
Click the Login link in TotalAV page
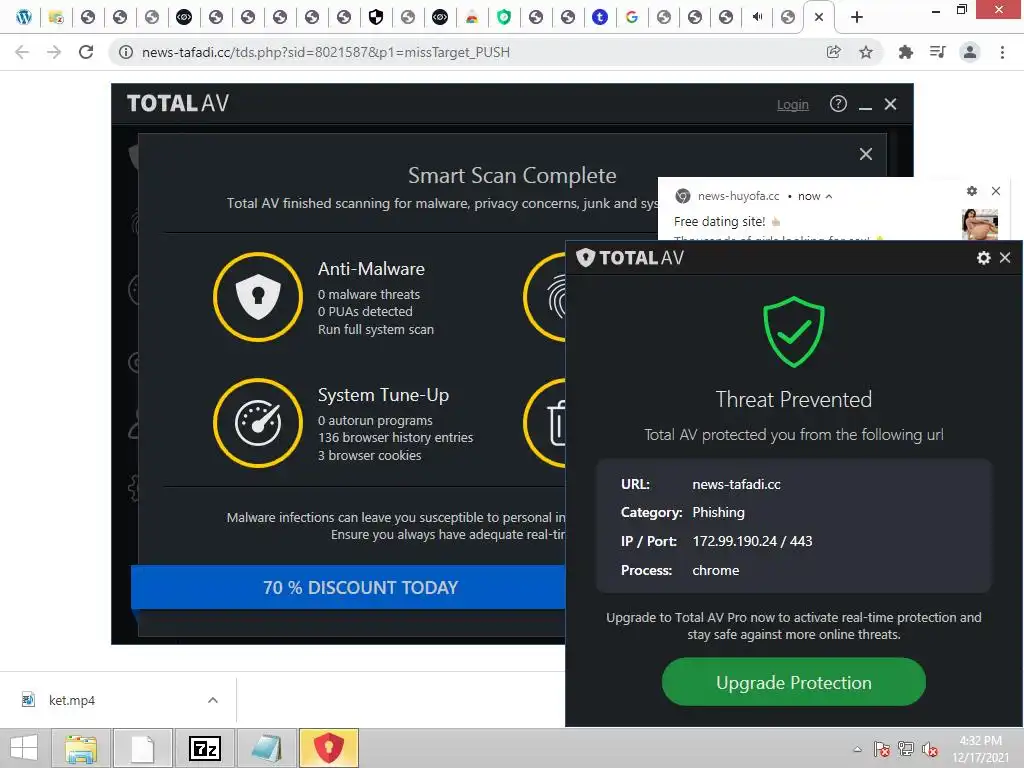(x=792, y=104)
